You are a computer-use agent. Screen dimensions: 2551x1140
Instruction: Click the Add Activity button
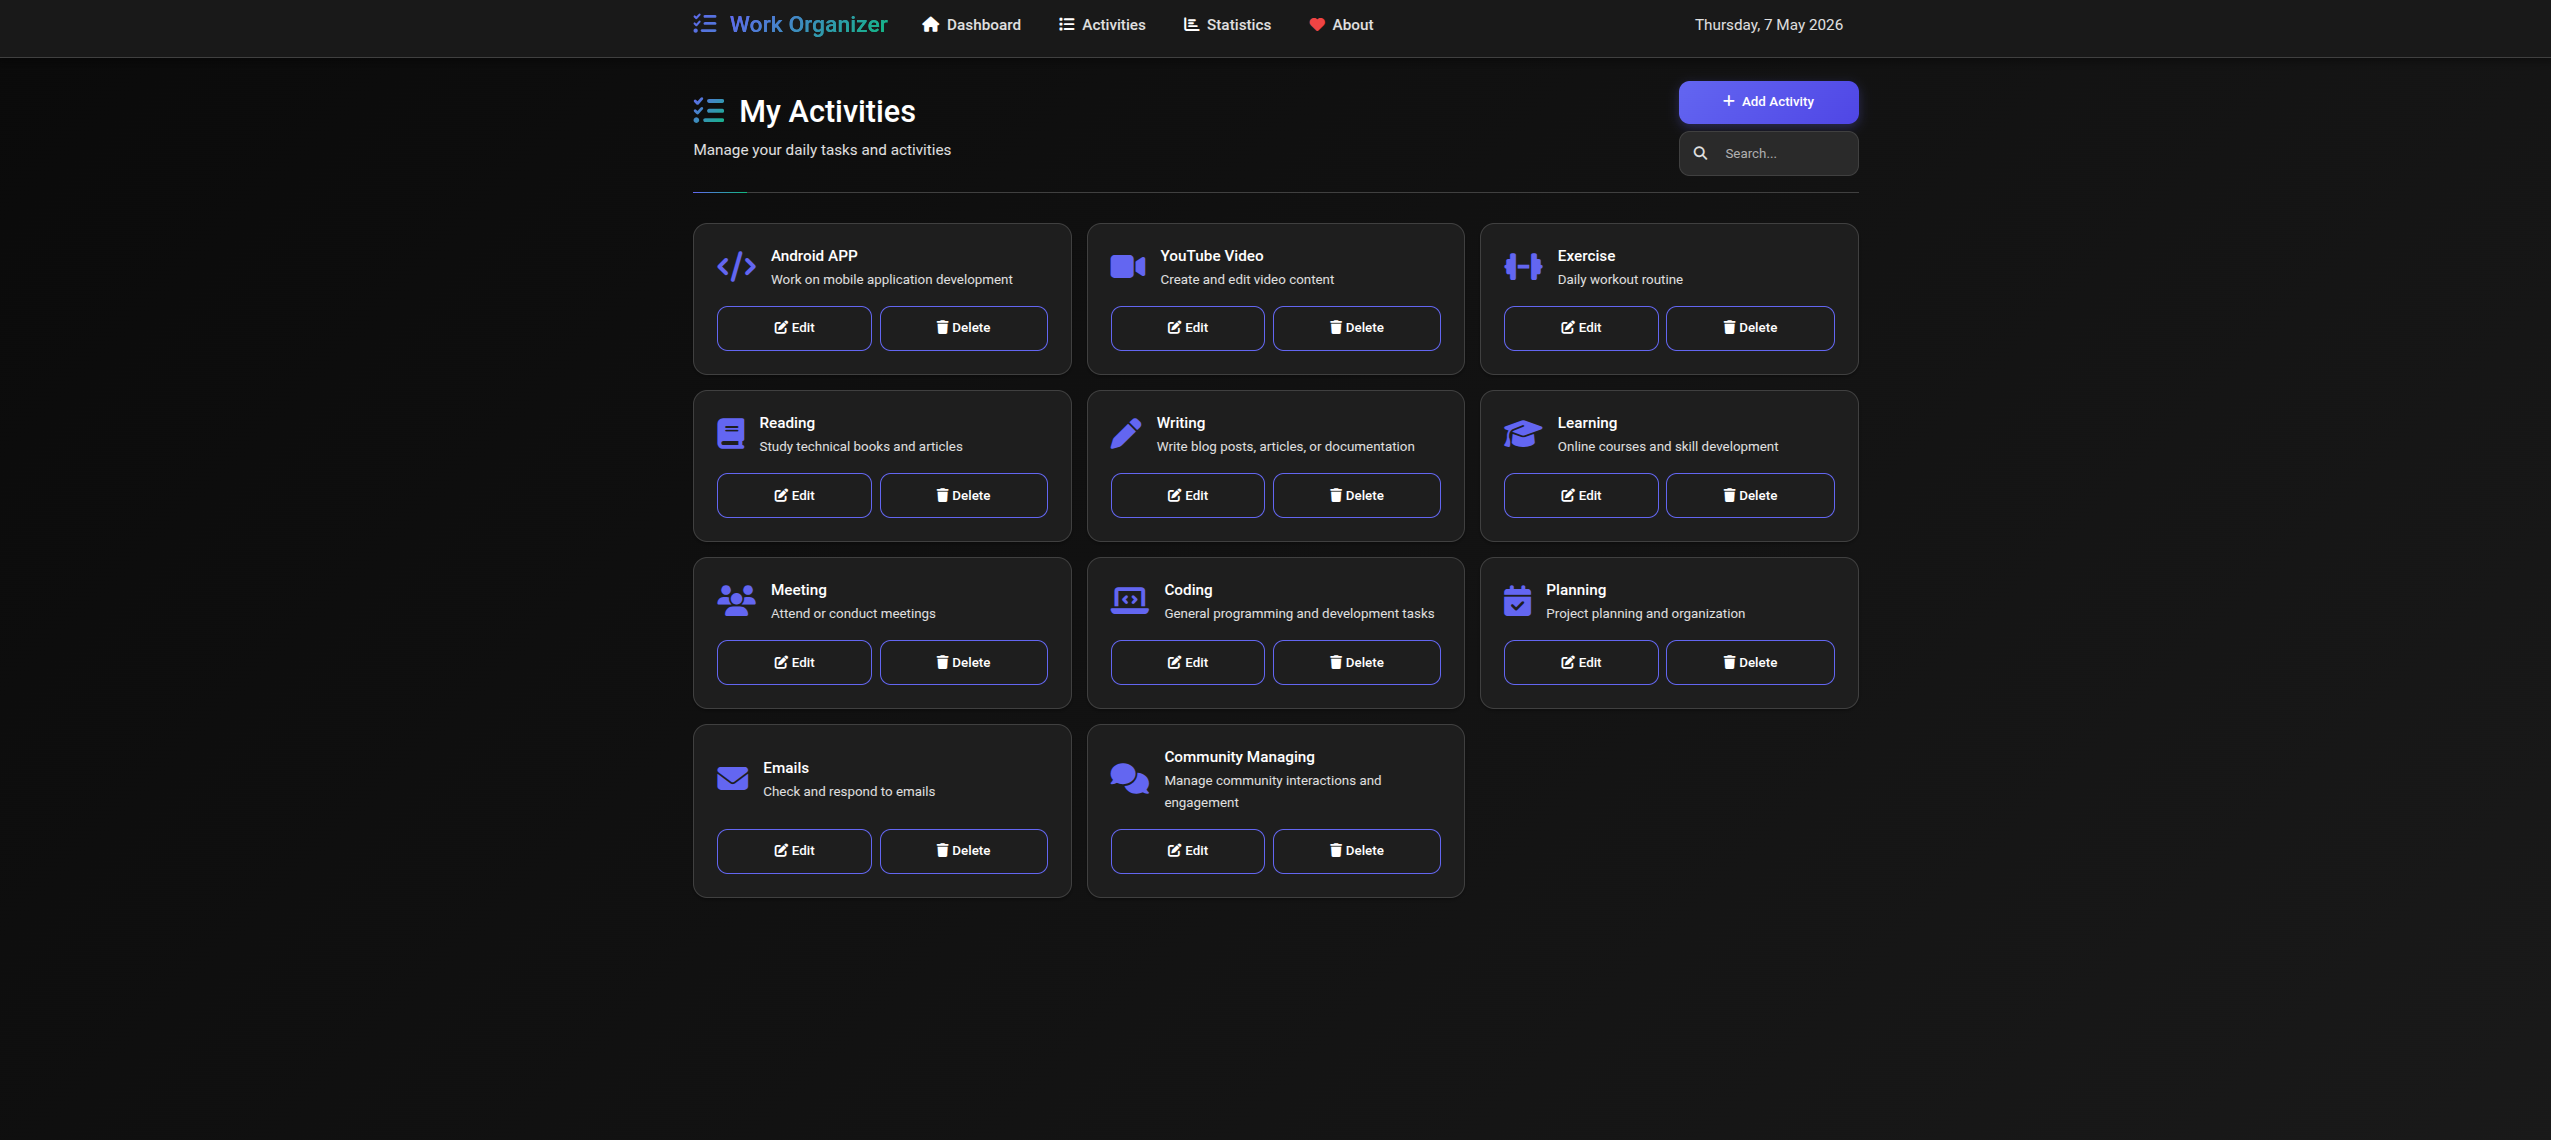(x=1768, y=102)
